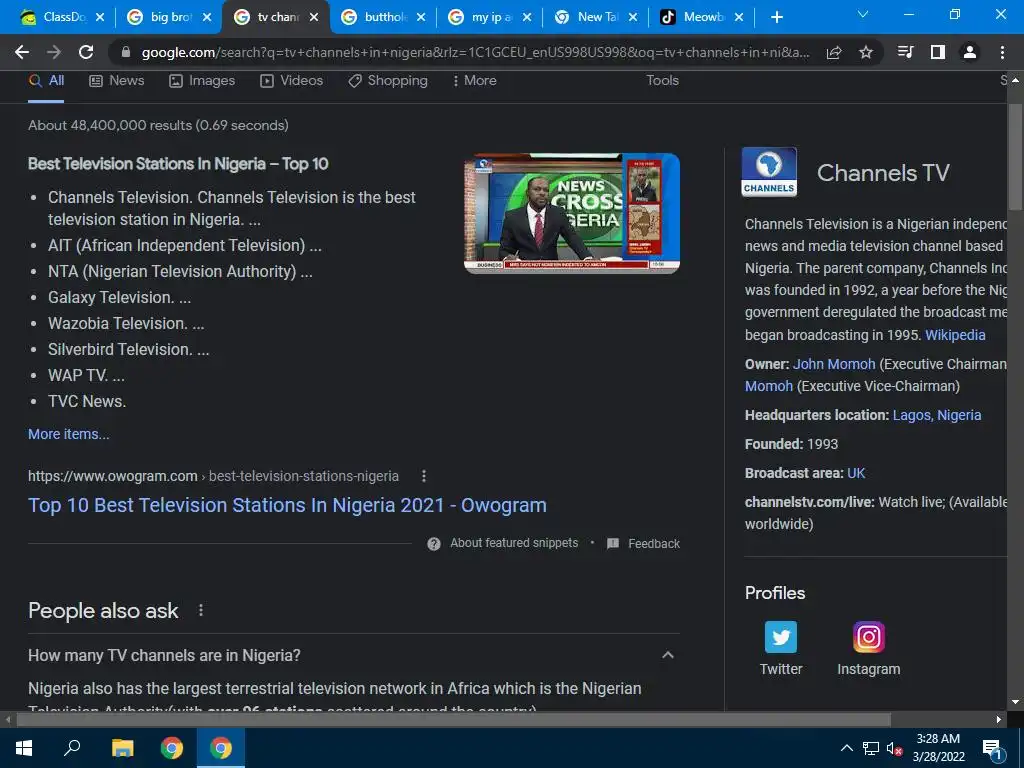The height and width of the screenshot is (768, 1024).
Task: Open File Explorer from the taskbar
Action: coord(122,748)
